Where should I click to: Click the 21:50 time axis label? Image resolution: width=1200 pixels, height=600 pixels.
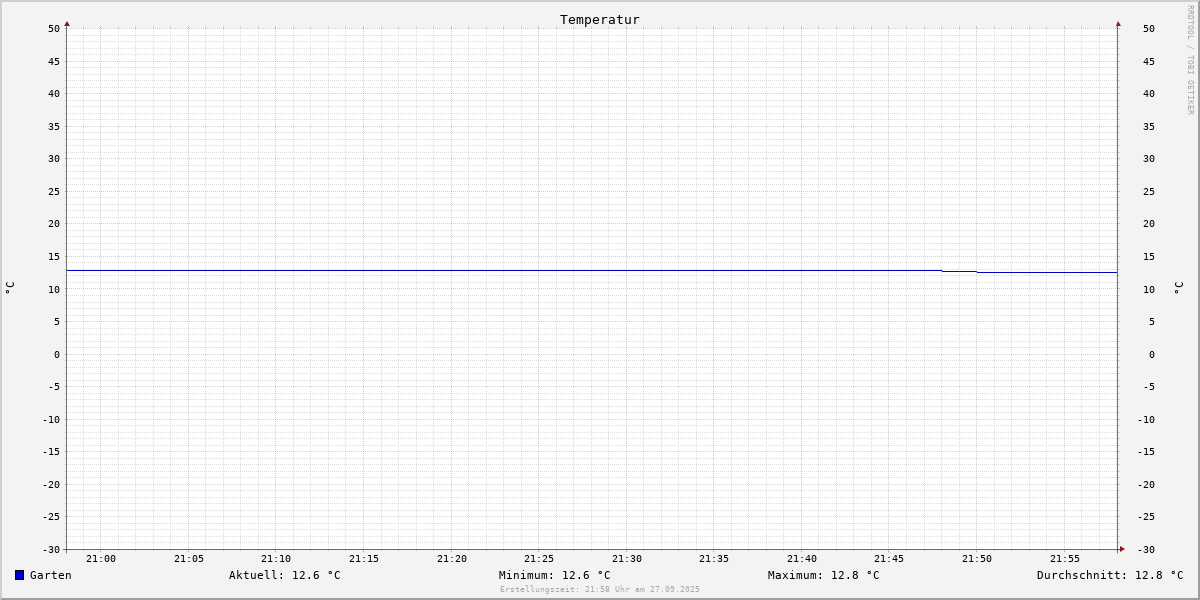(x=977, y=559)
